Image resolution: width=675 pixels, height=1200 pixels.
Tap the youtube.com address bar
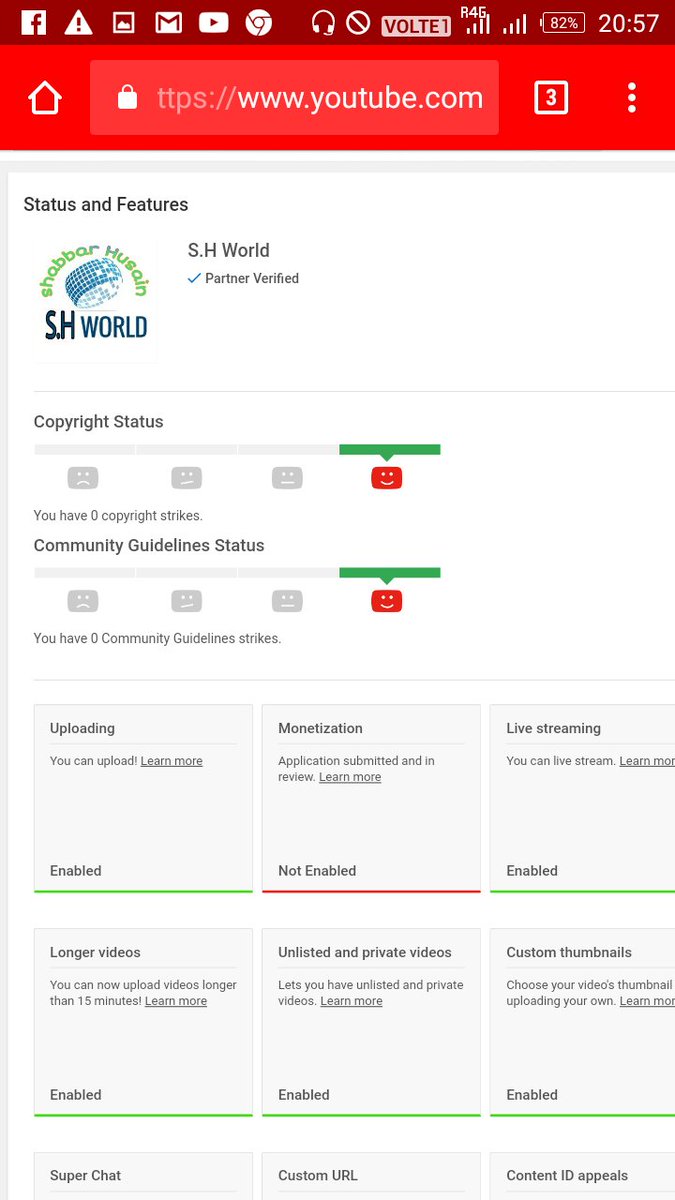pyautogui.click(x=294, y=98)
